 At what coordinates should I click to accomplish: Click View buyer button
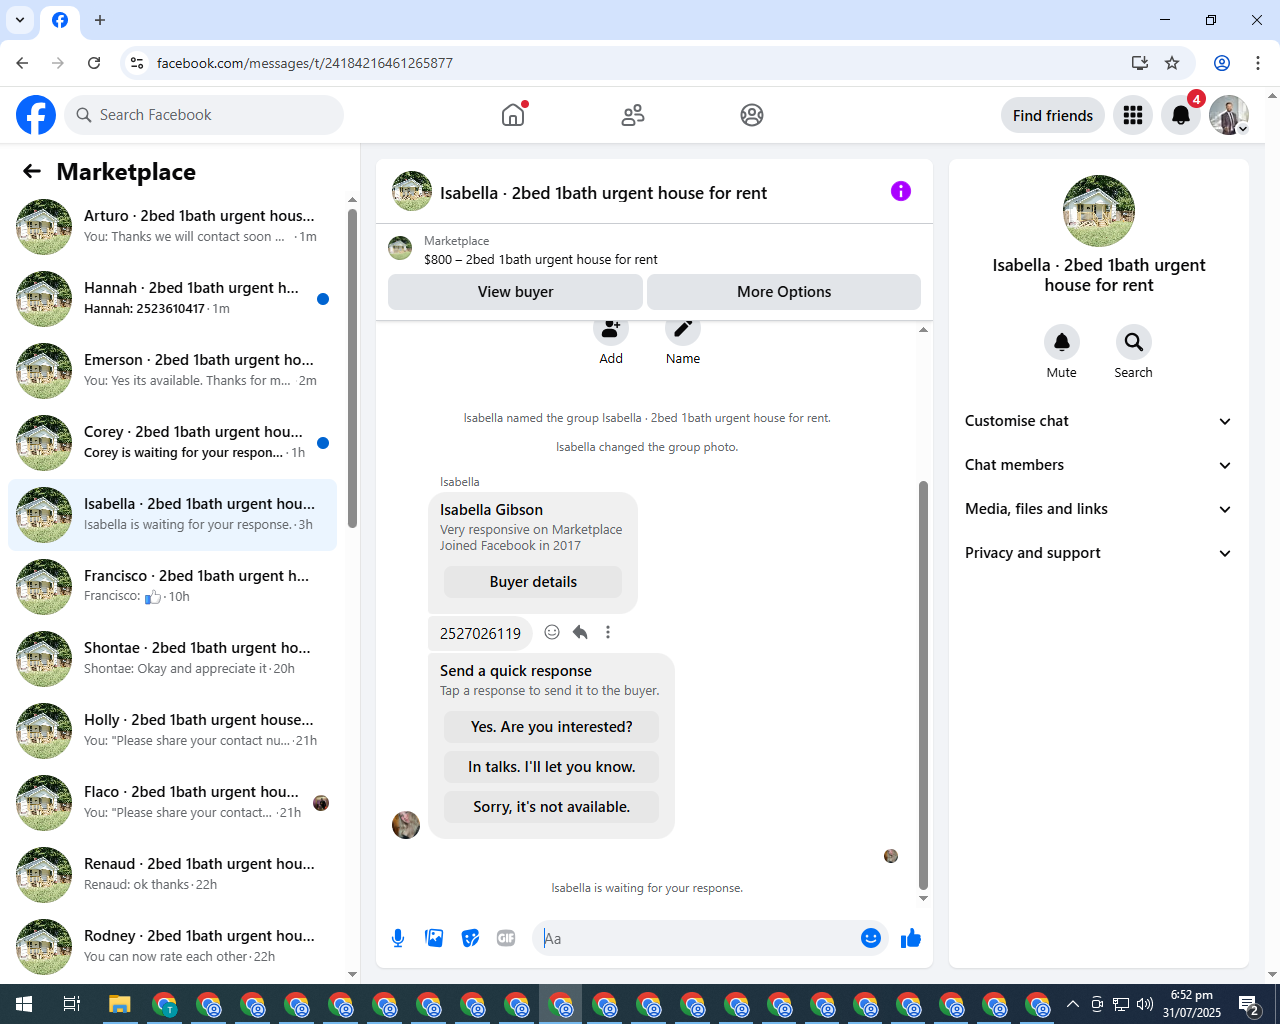[x=515, y=292]
